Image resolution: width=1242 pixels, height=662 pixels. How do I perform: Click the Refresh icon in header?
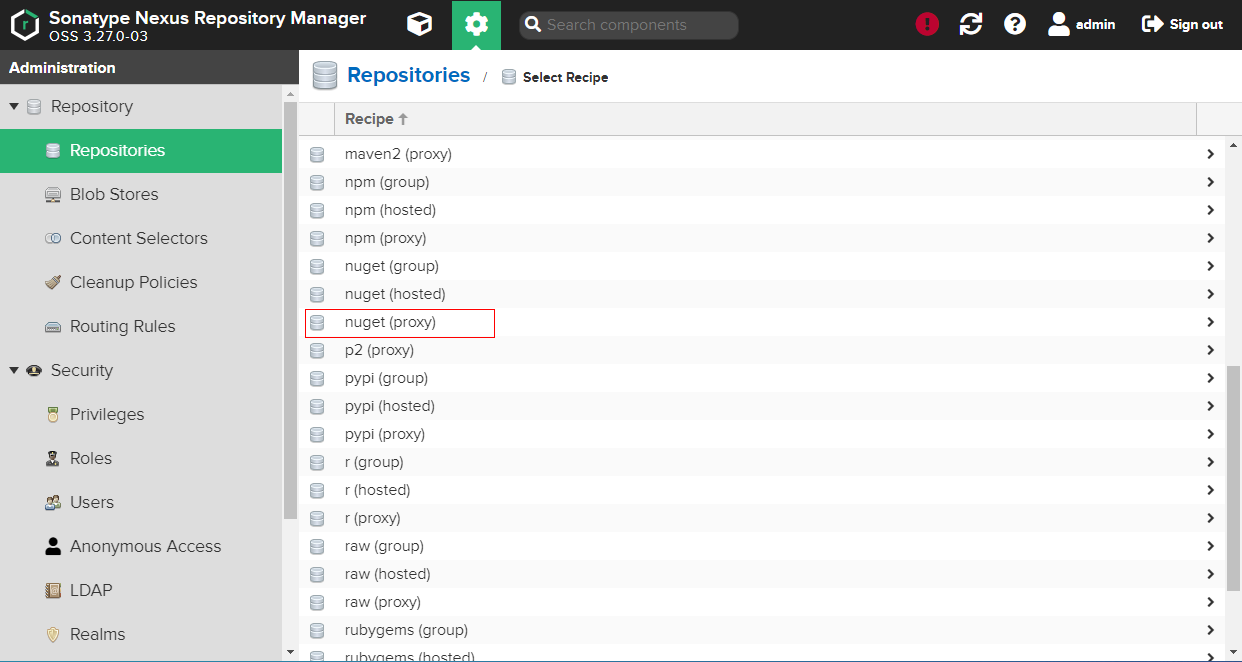[971, 24]
